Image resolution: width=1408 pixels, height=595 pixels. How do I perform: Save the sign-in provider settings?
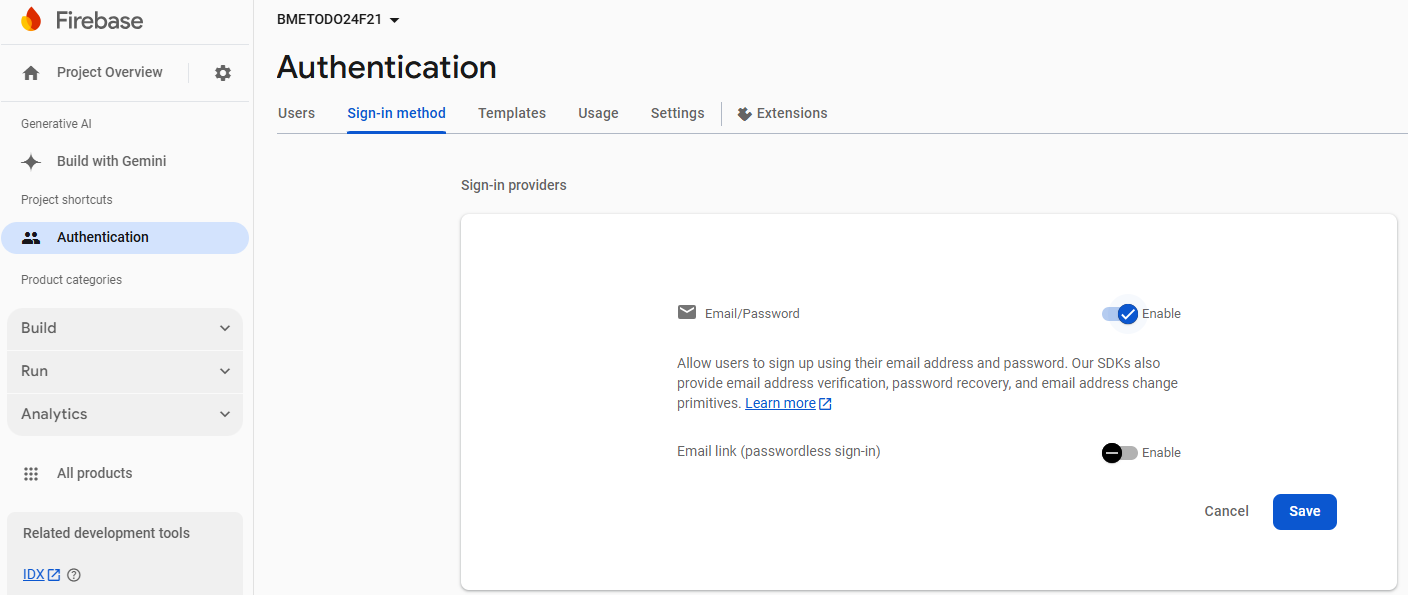coord(1304,512)
